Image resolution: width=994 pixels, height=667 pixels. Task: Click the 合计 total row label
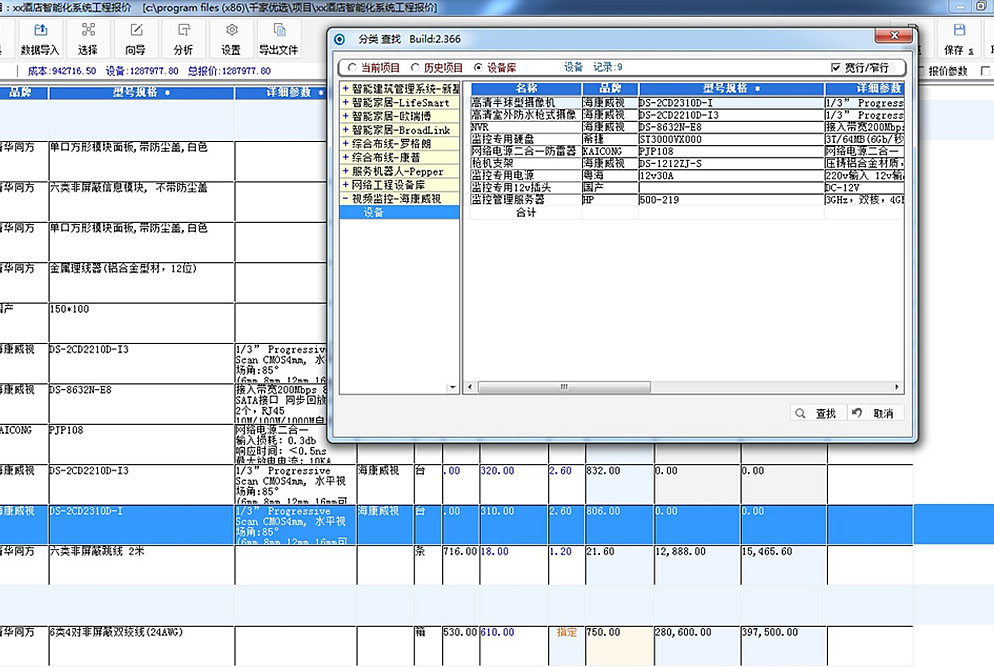526,212
